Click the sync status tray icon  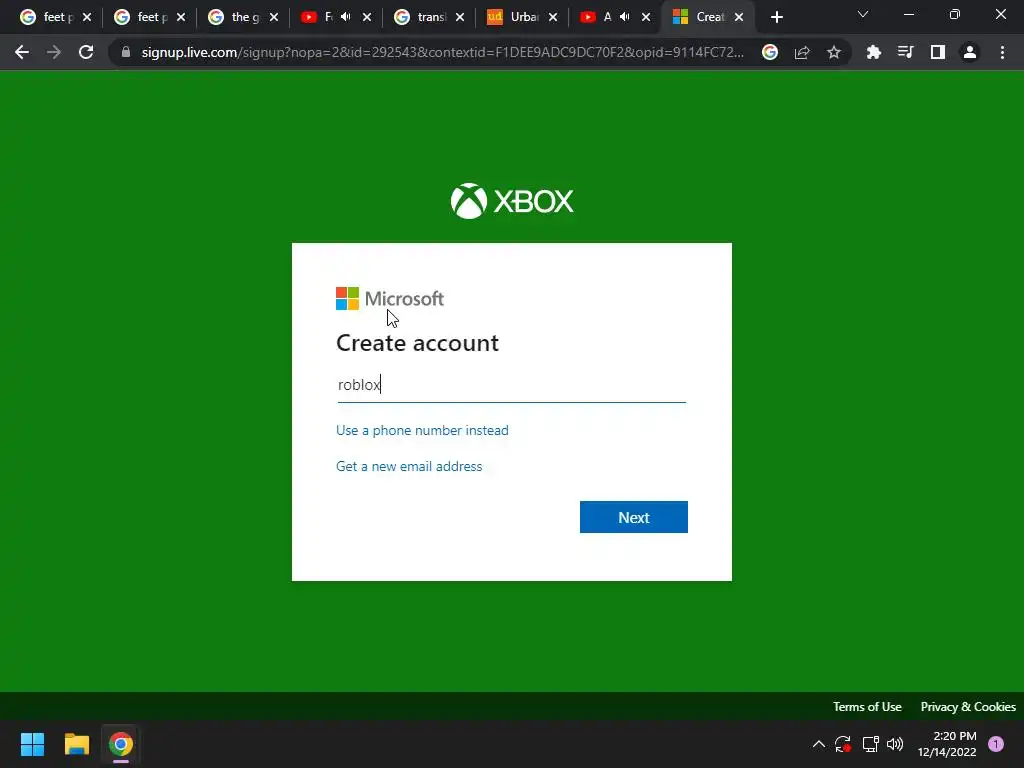pos(842,744)
